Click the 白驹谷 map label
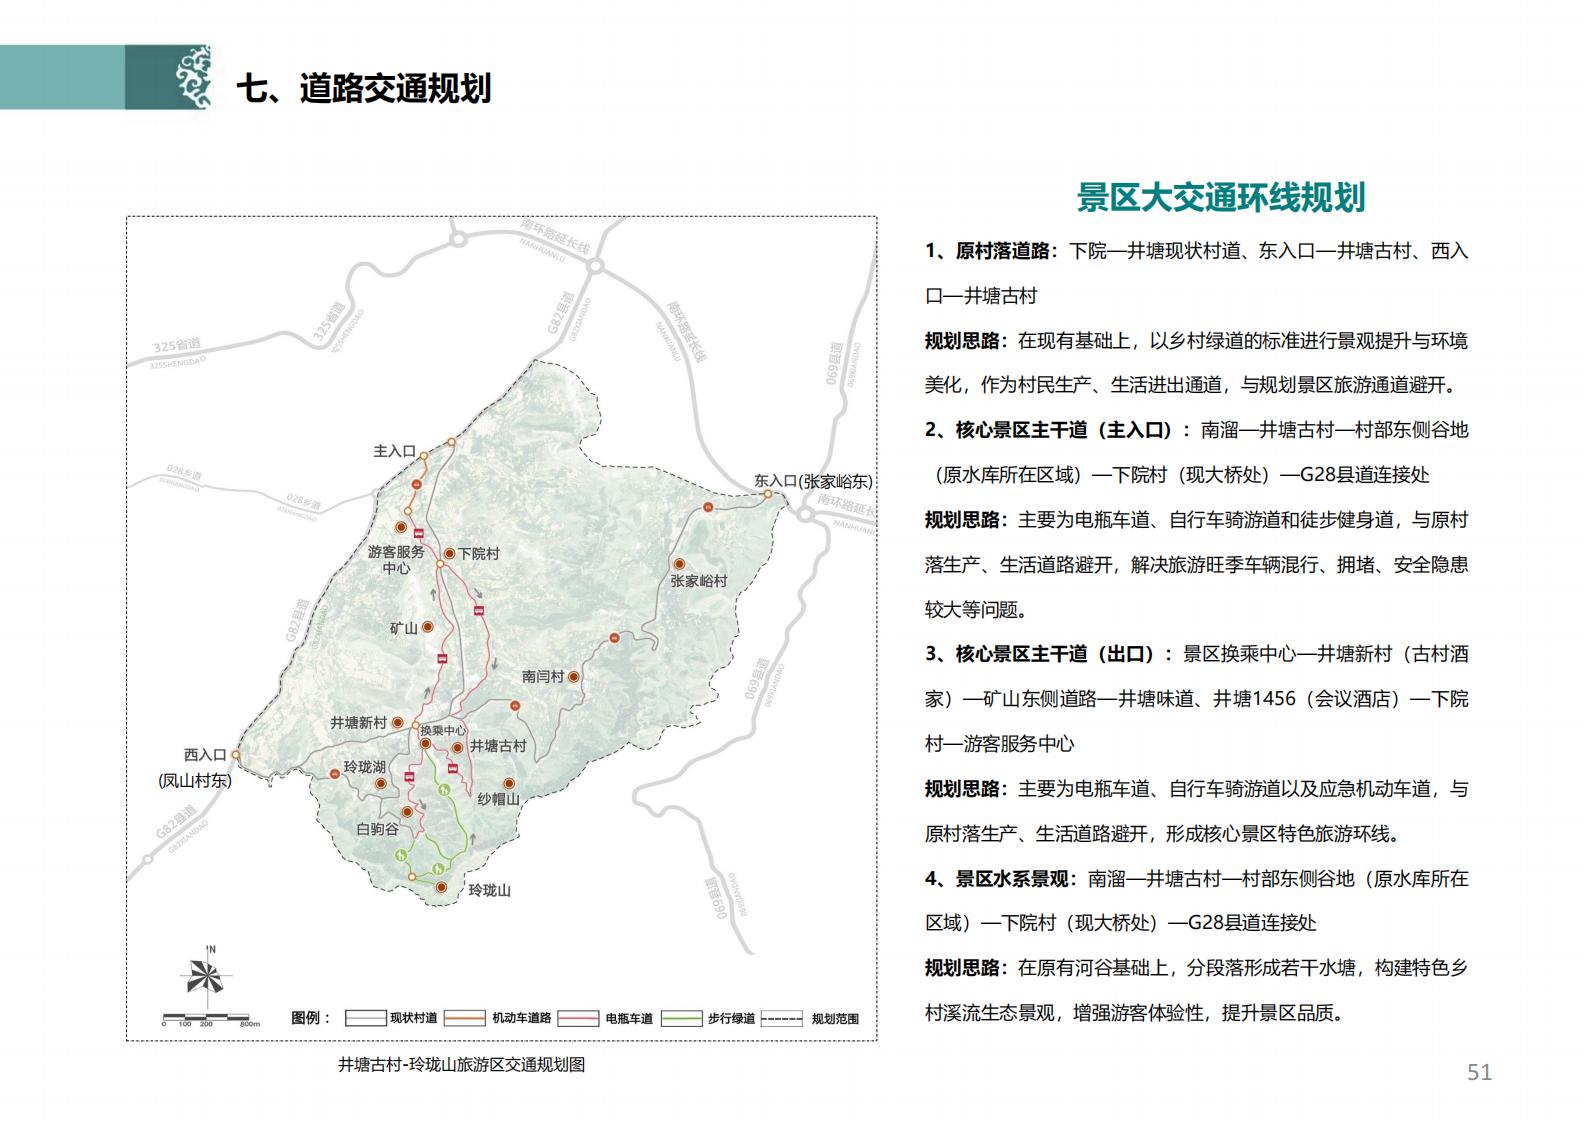The width and height of the screenshot is (1588, 1123). 378,829
